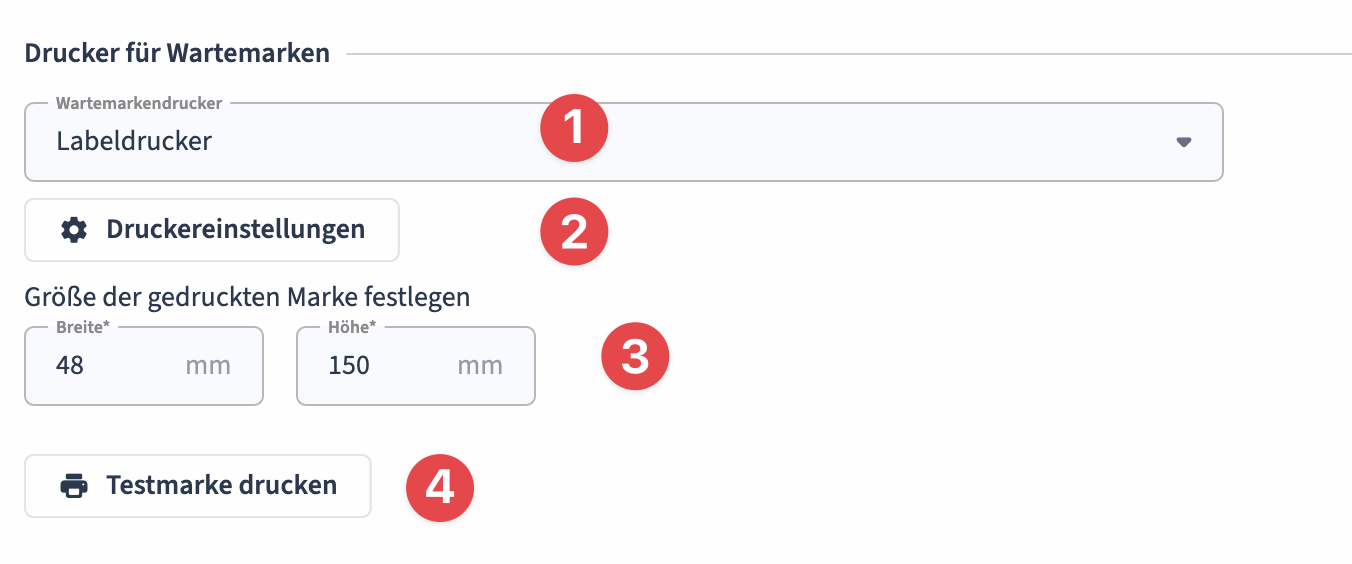
Task: Click the Höhe* floating label
Action: pyautogui.click(x=351, y=327)
